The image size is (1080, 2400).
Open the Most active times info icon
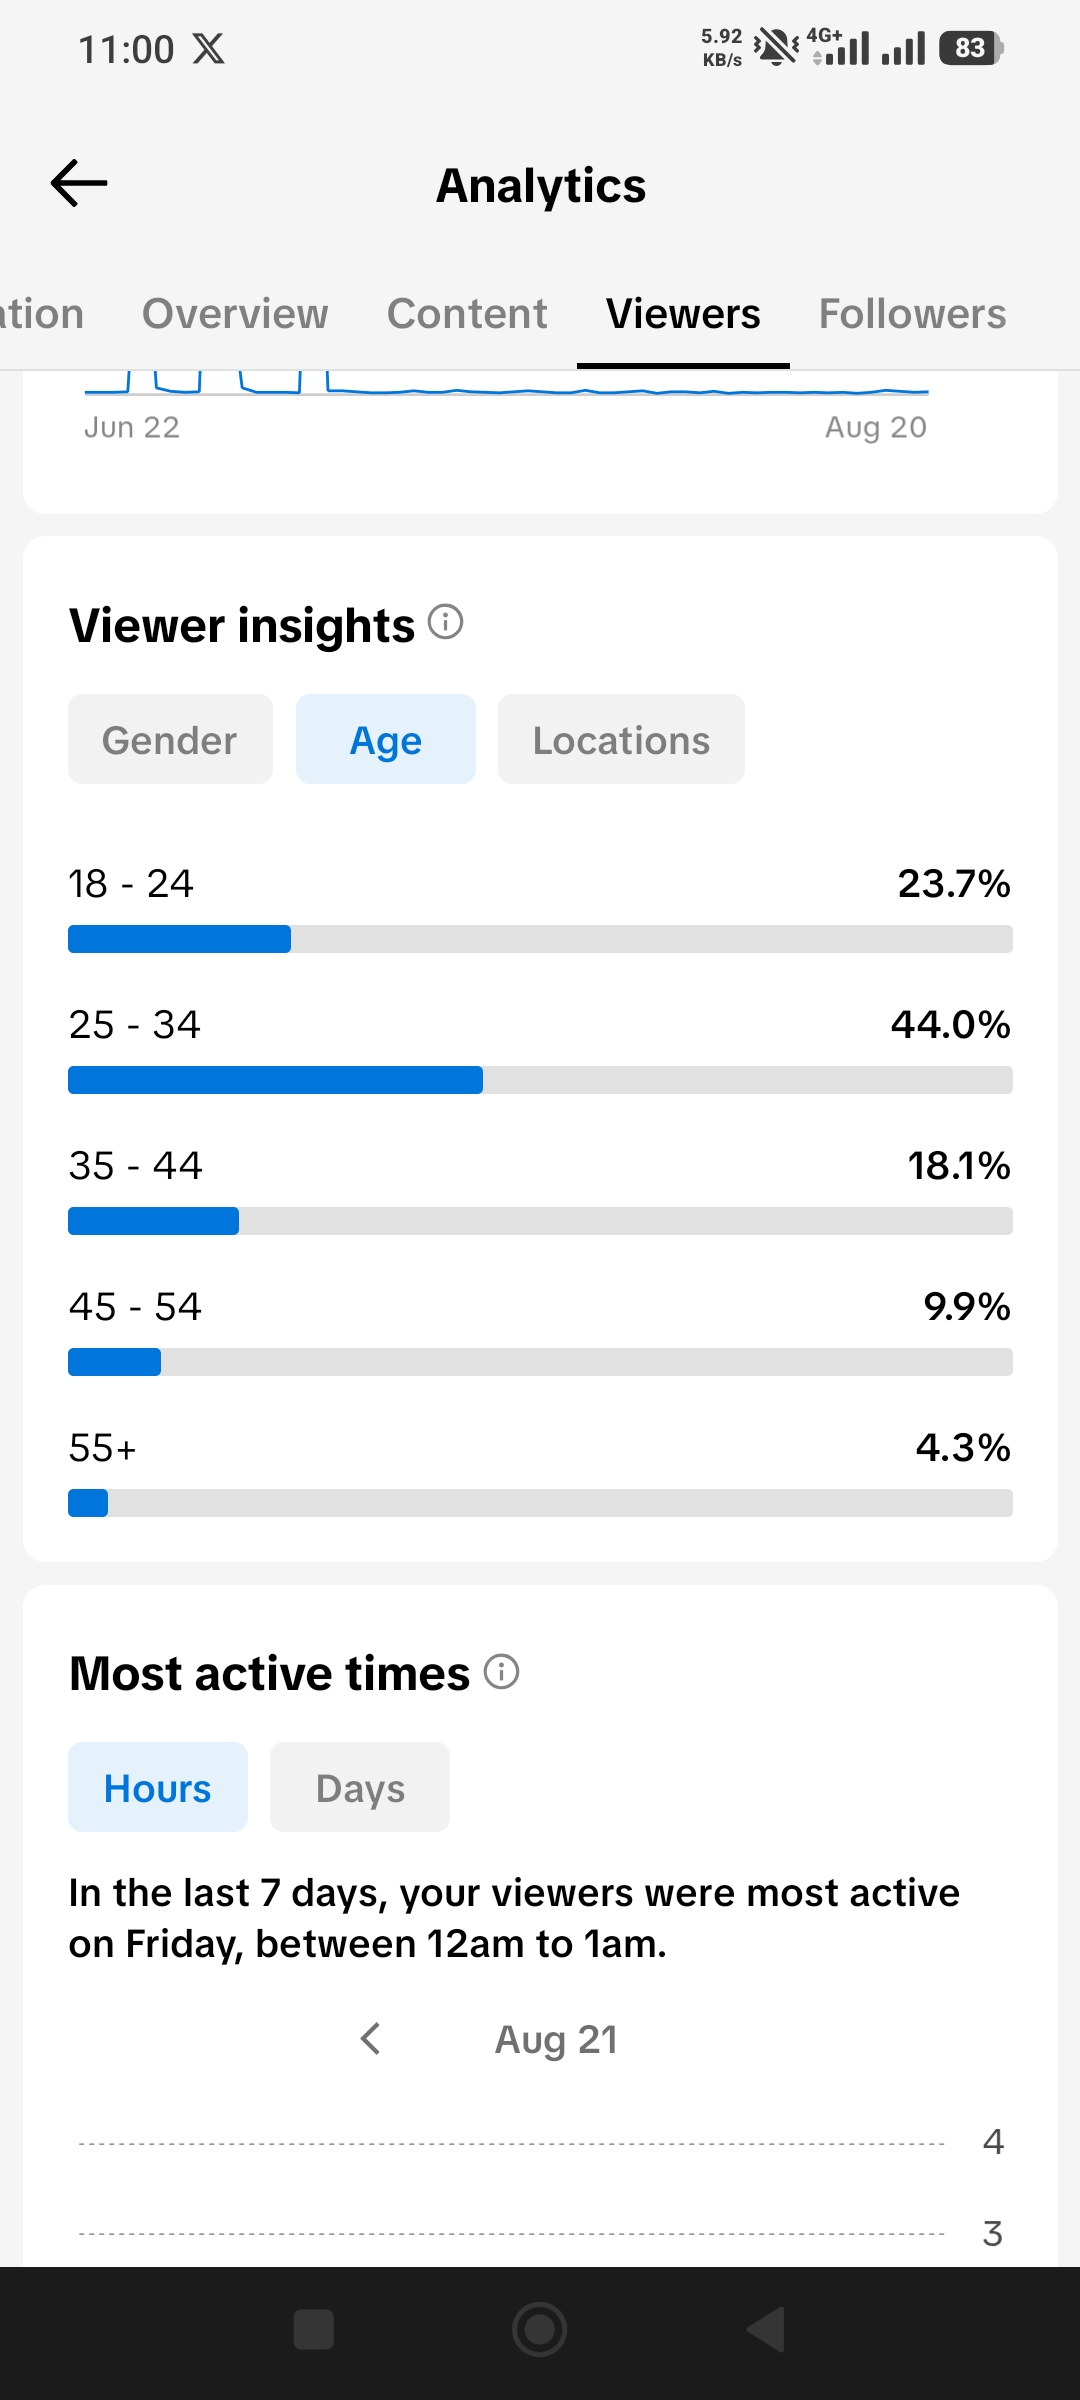click(x=502, y=1671)
